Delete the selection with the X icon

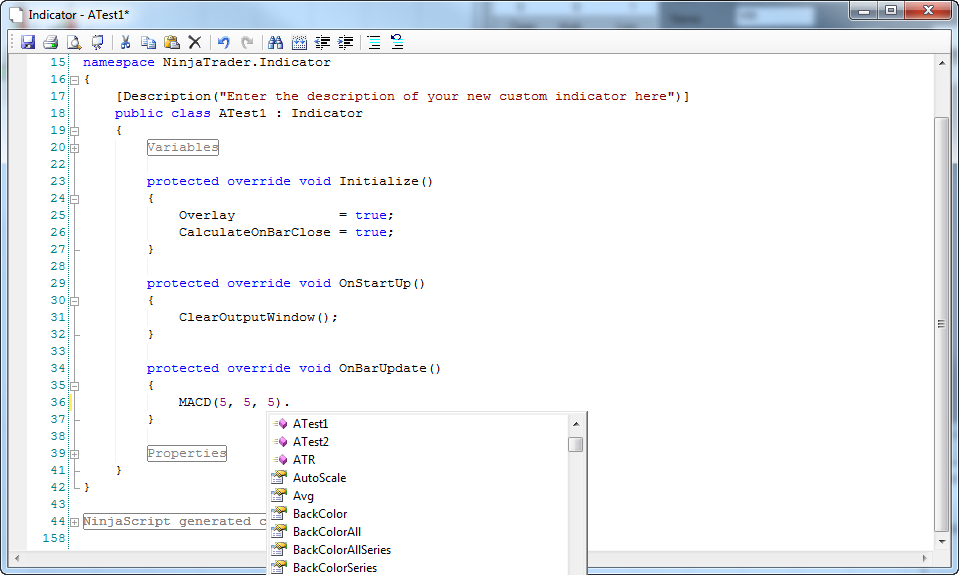(x=195, y=42)
